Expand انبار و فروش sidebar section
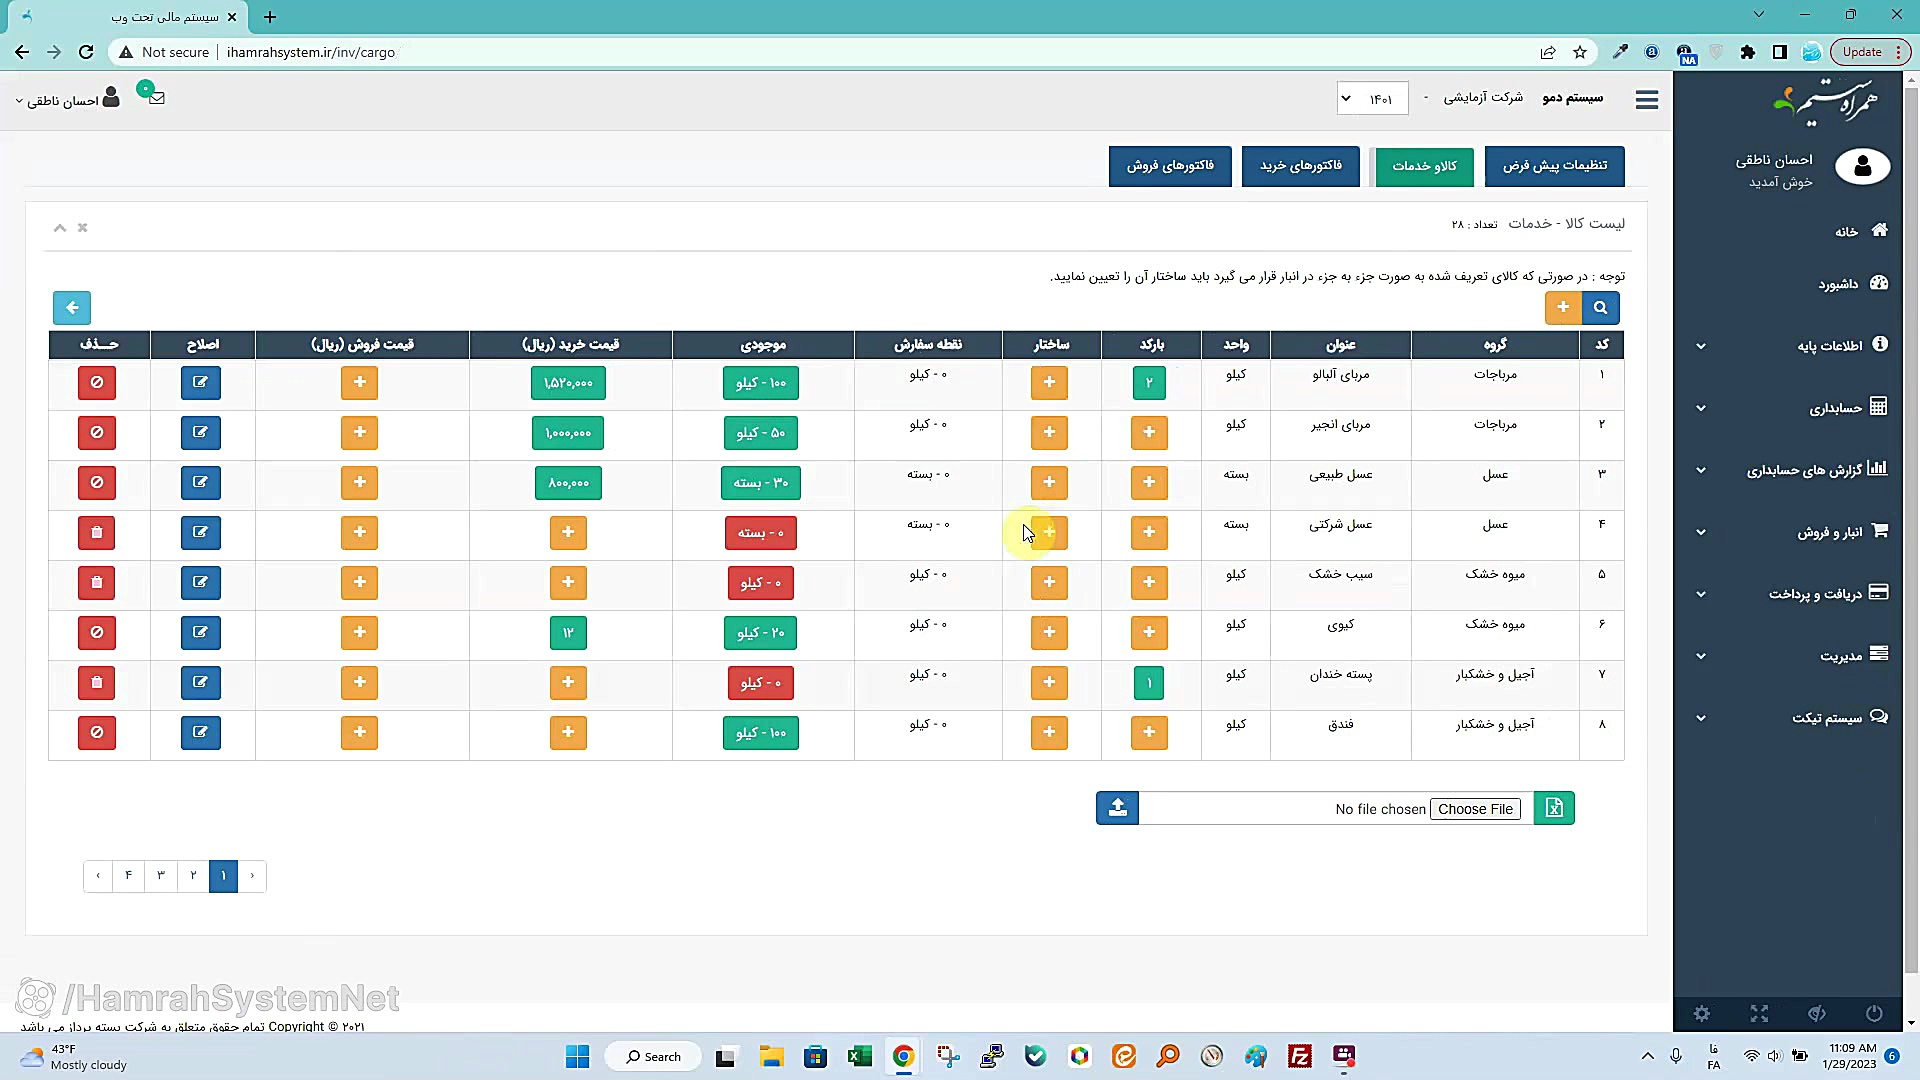The image size is (1920, 1080). click(x=1830, y=532)
